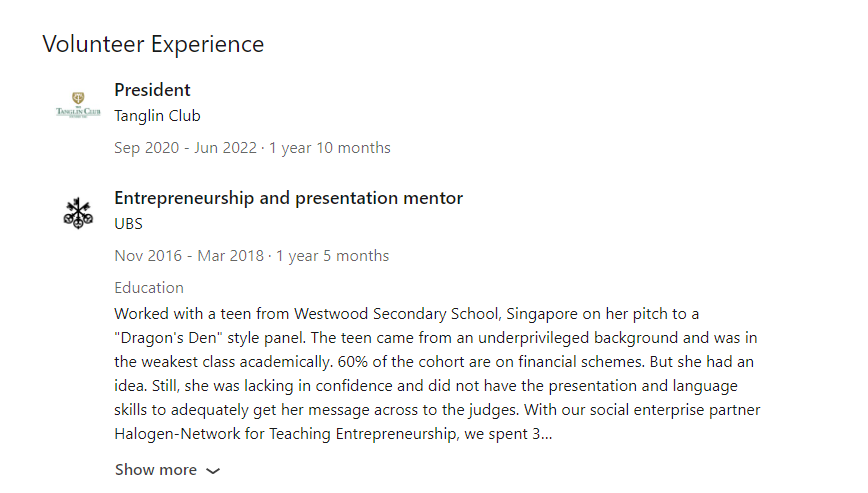Click the Show more link
Screen dimensions: 868x493
point(167,470)
